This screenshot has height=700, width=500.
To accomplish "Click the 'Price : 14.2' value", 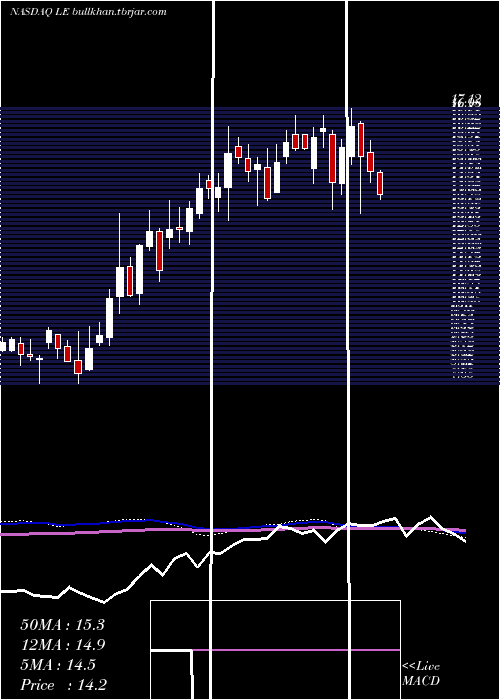I will pos(63,685).
